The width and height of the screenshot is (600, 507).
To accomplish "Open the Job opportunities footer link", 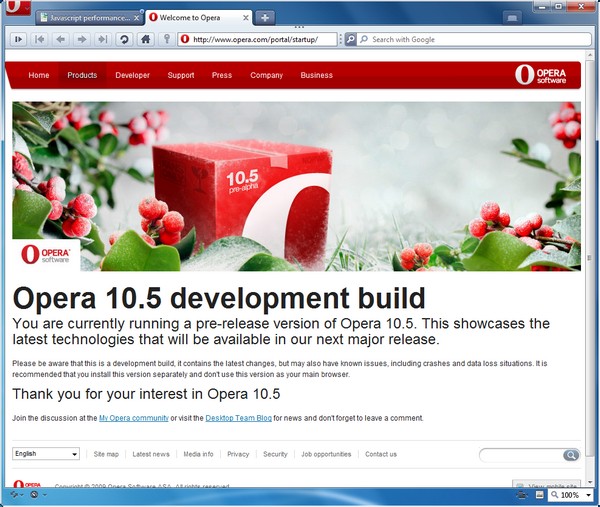I will [x=326, y=454].
